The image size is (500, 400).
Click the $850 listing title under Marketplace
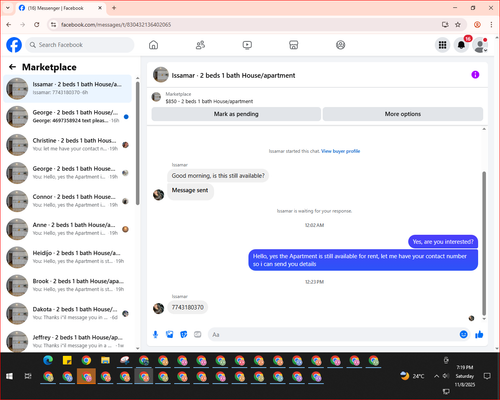click(x=209, y=101)
